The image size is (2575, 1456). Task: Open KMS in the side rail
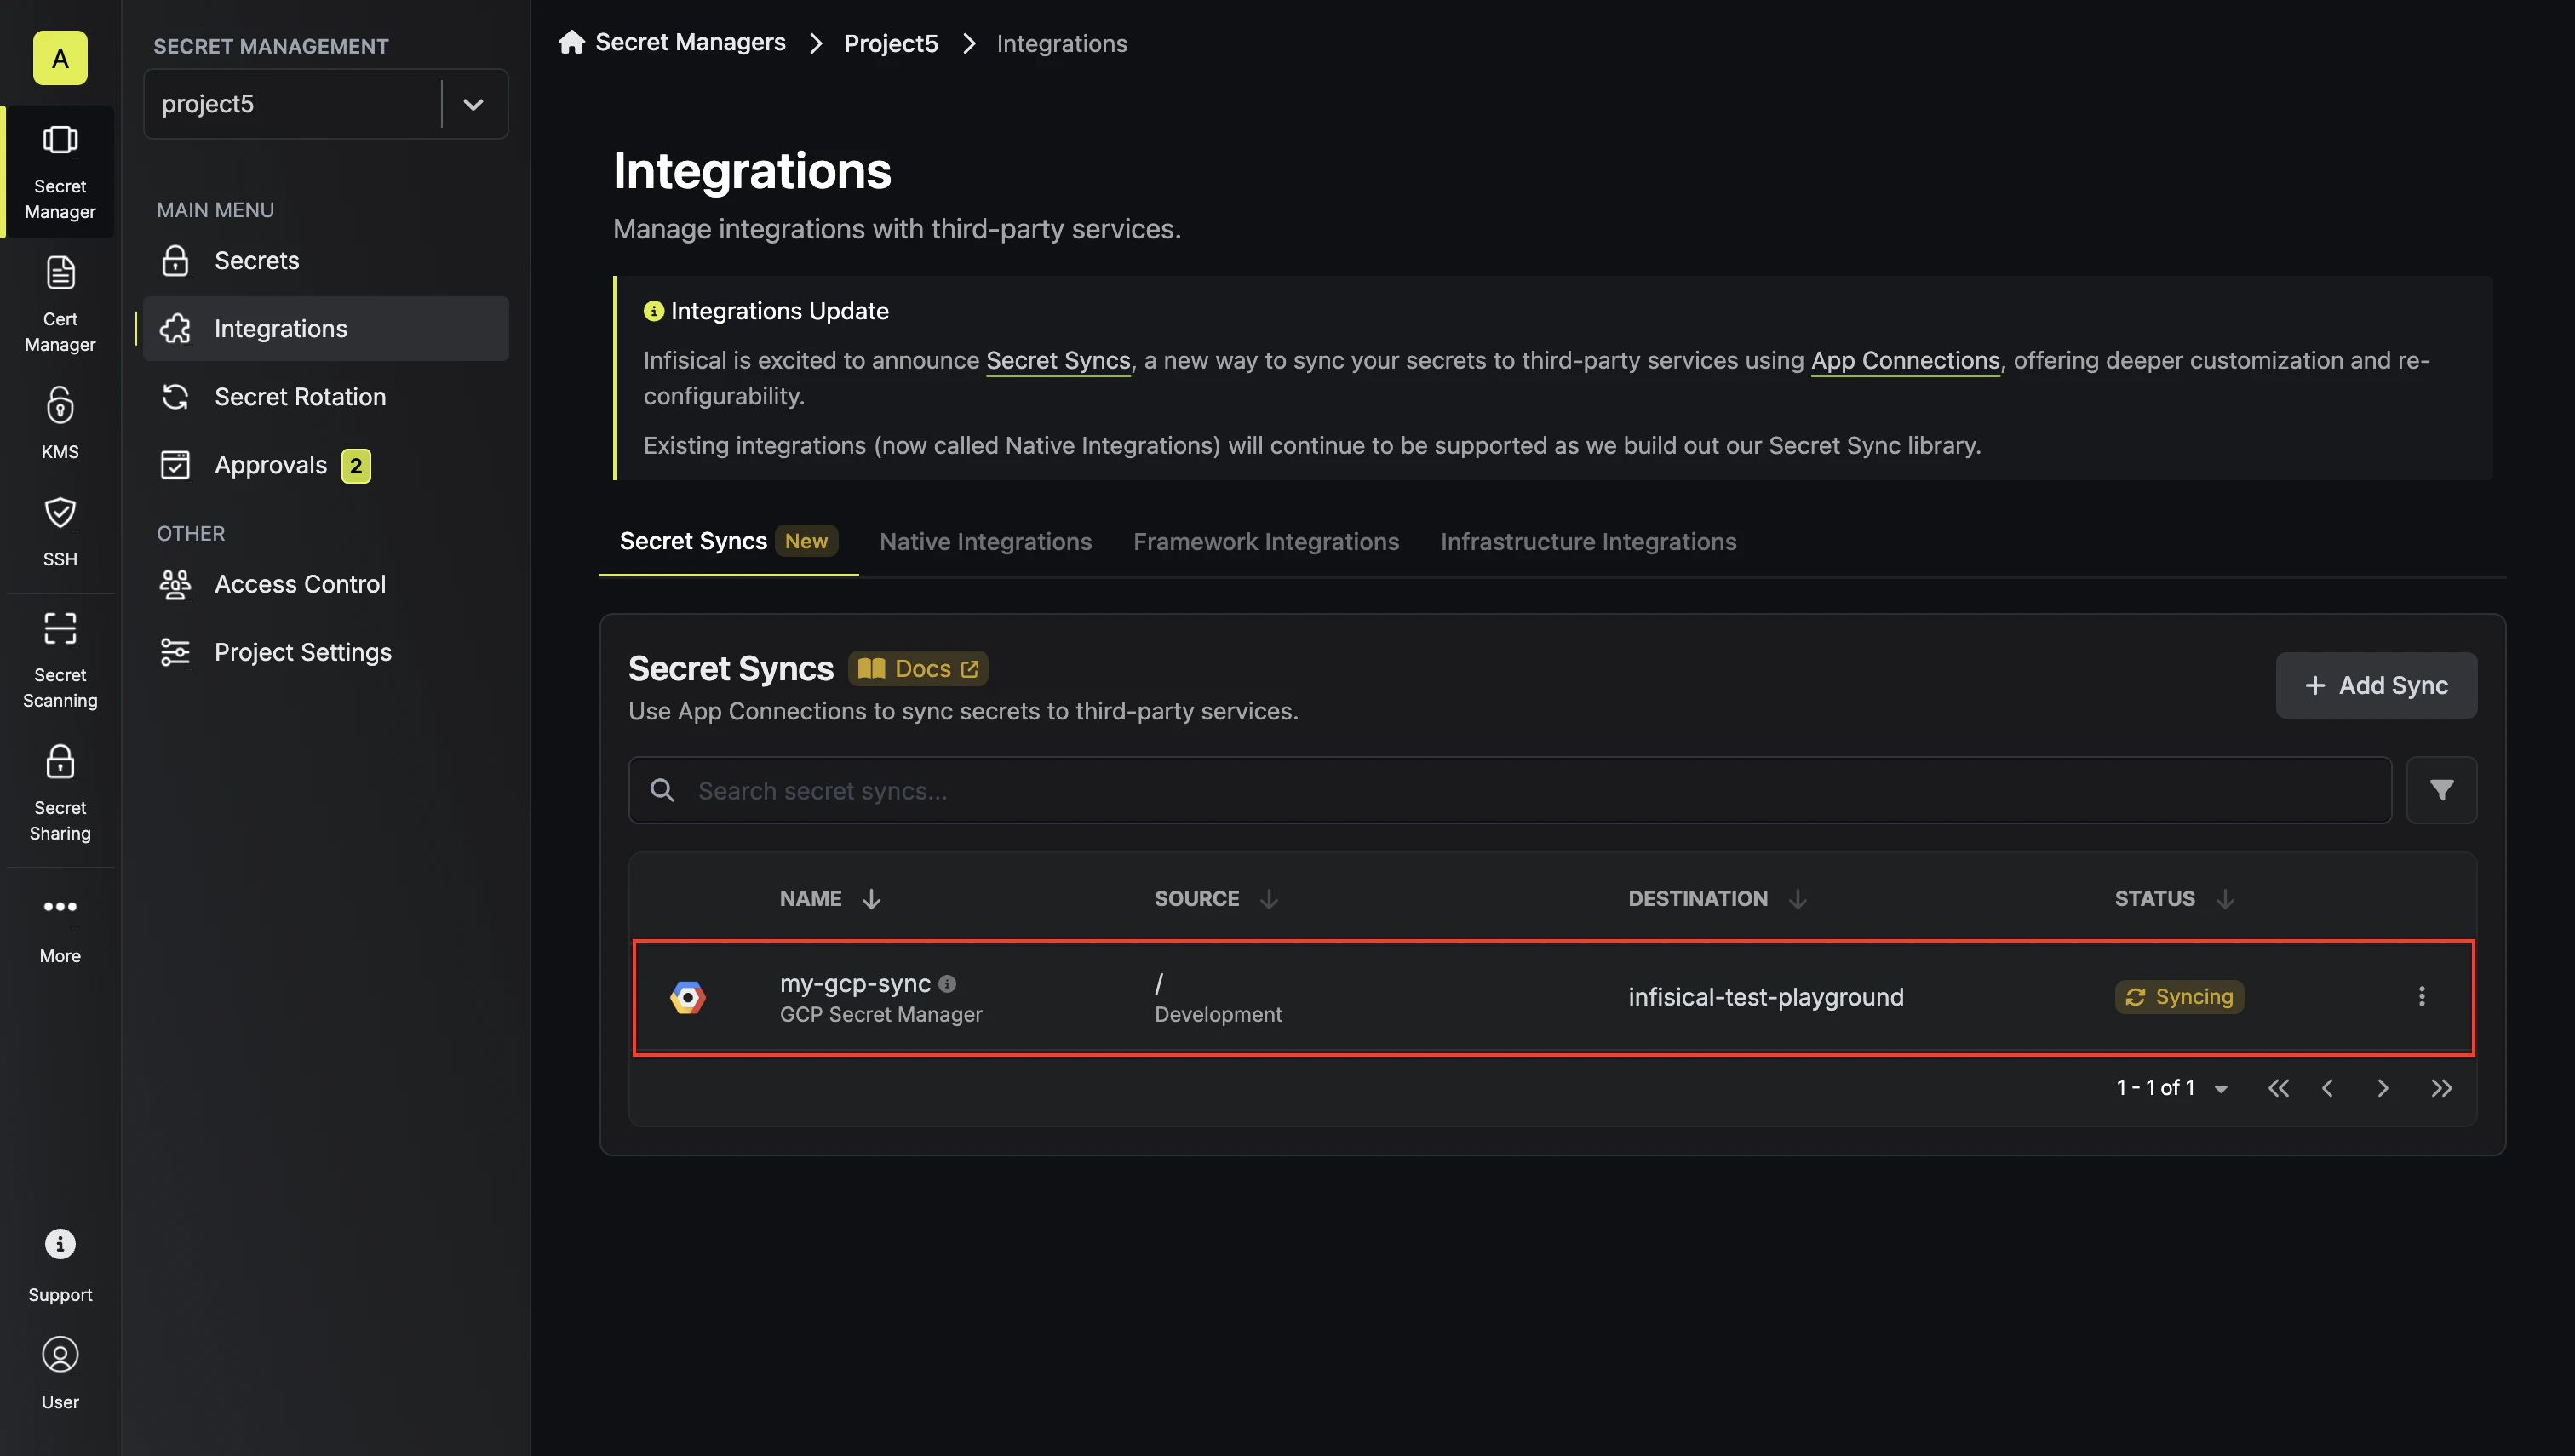point(60,424)
